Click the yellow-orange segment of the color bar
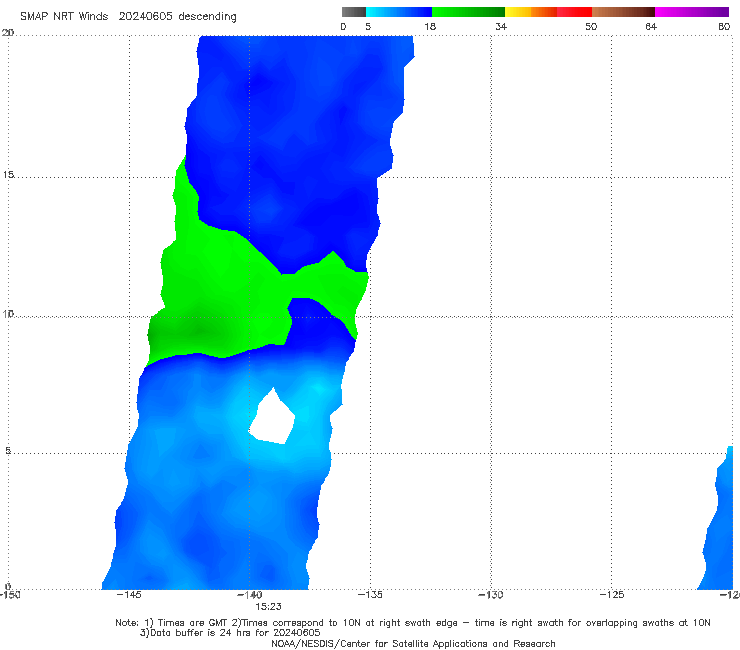 (x=531, y=12)
